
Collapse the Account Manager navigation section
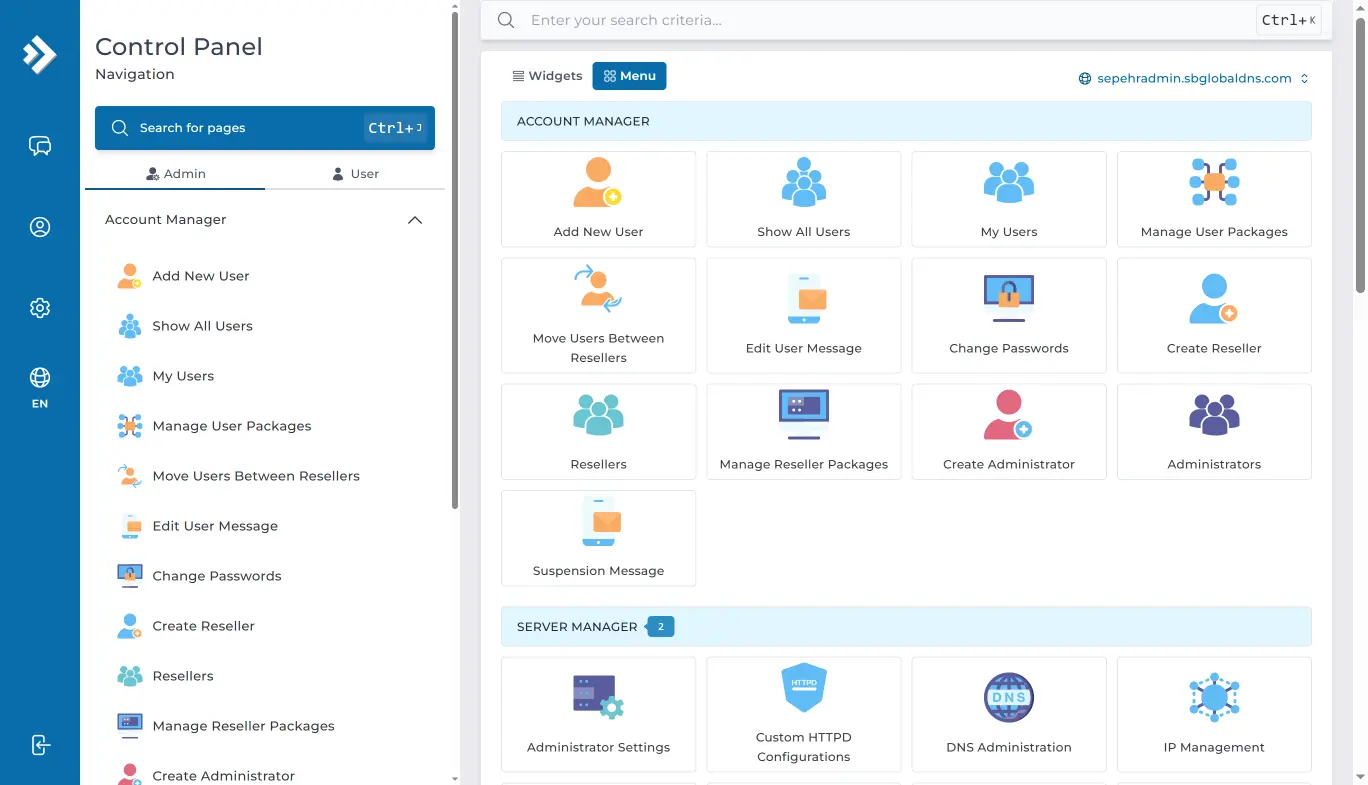[x=415, y=220]
